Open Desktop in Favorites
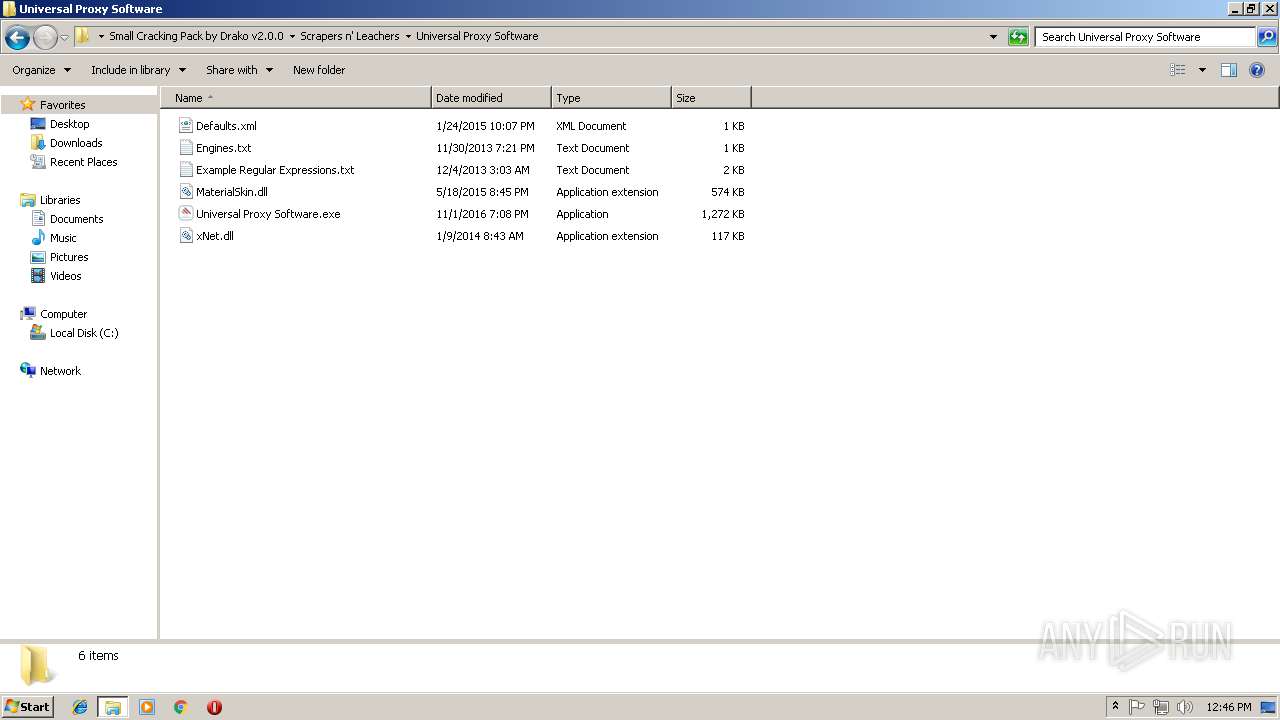This screenshot has width=1280, height=720. [69, 124]
